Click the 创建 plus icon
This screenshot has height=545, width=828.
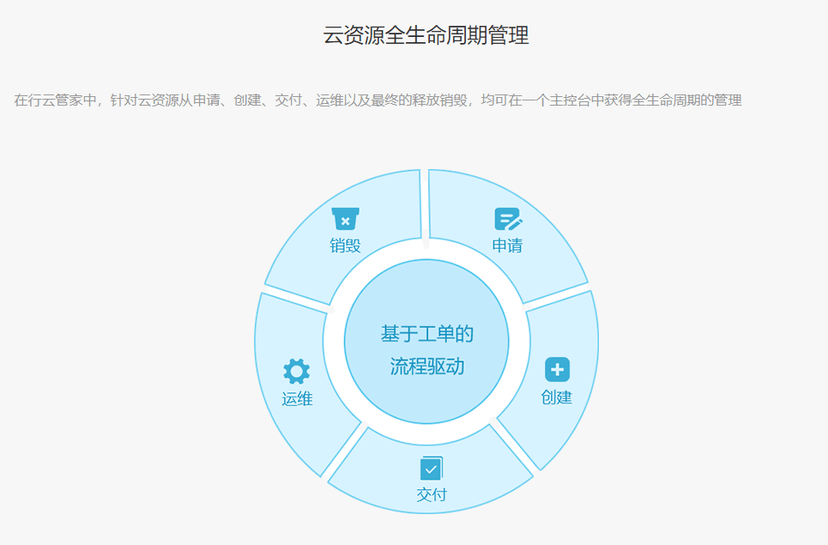pyautogui.click(x=557, y=369)
